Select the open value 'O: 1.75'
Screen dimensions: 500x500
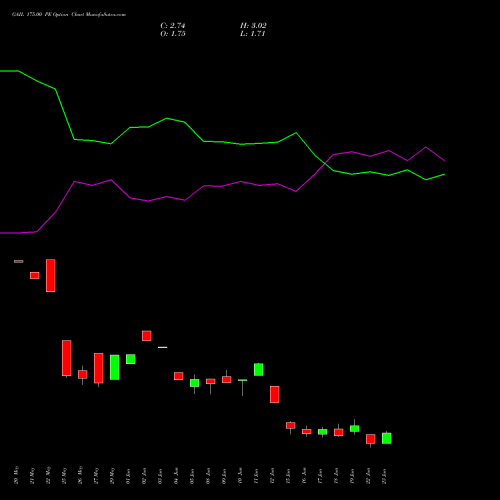point(173,34)
